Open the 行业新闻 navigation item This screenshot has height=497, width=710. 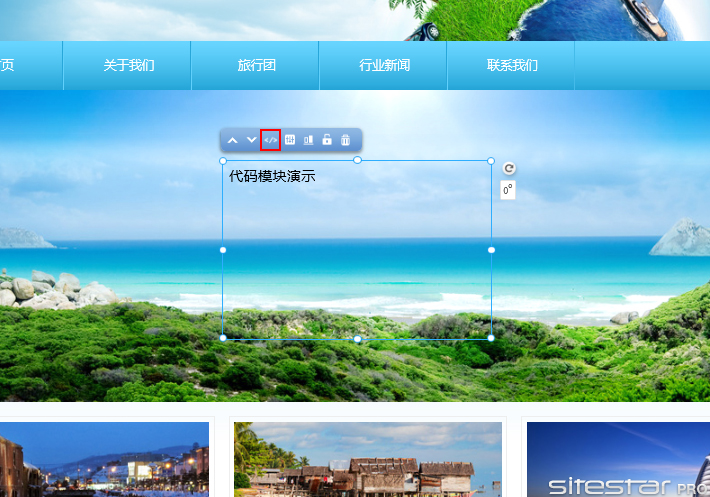[x=384, y=65]
